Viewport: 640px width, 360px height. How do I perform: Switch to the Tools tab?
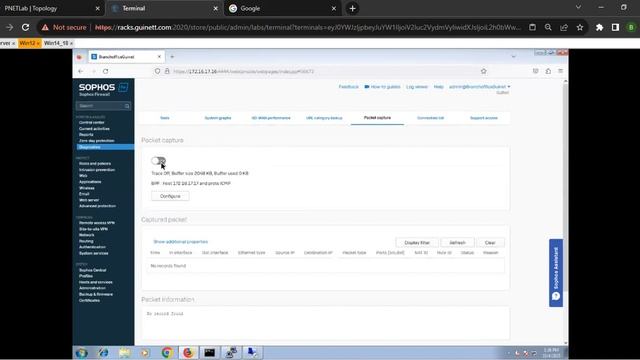coord(165,118)
